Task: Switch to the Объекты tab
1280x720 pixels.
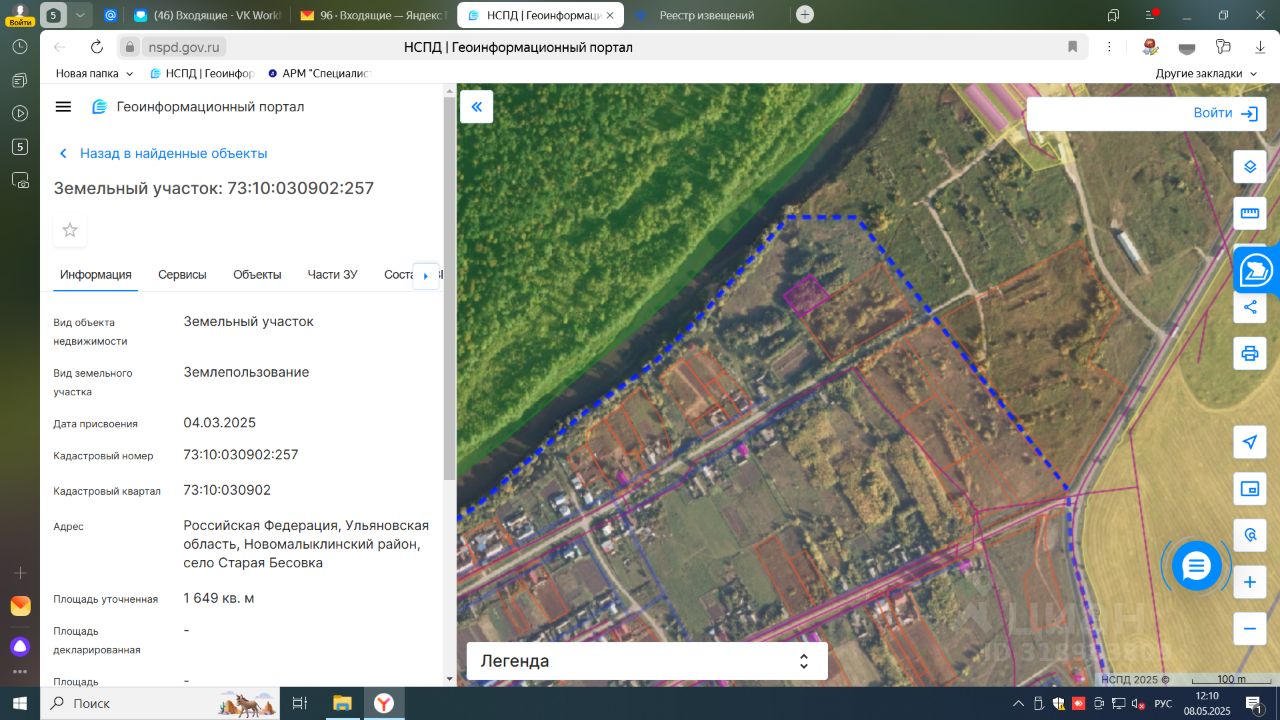Action: tap(257, 275)
